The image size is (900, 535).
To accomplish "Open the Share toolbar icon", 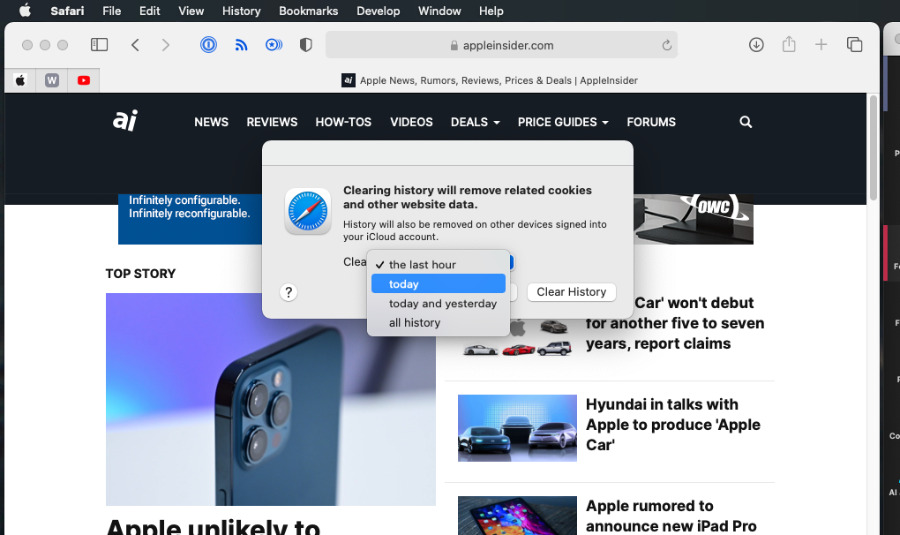I will pos(789,45).
